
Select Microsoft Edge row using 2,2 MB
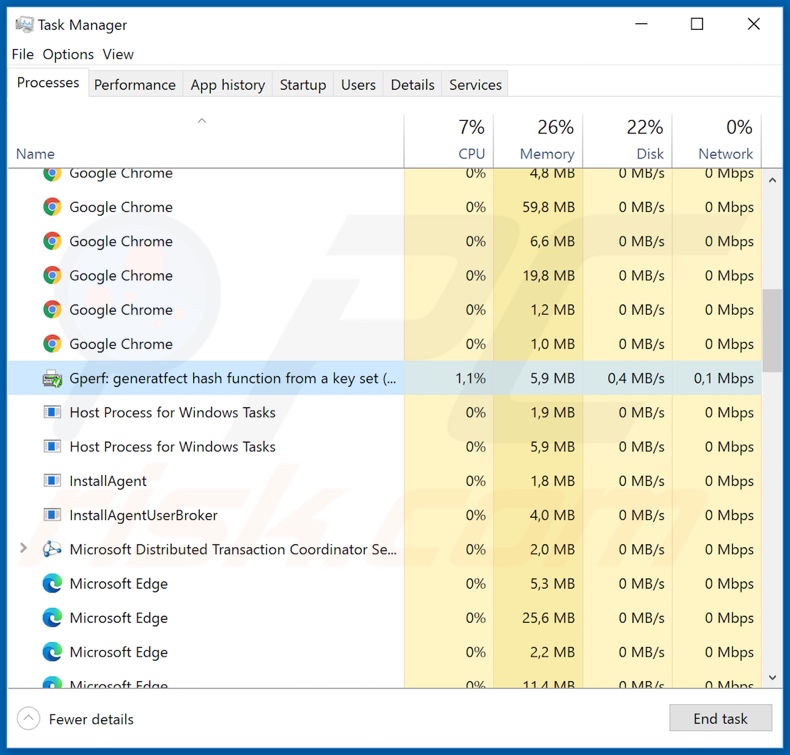click(x=384, y=652)
